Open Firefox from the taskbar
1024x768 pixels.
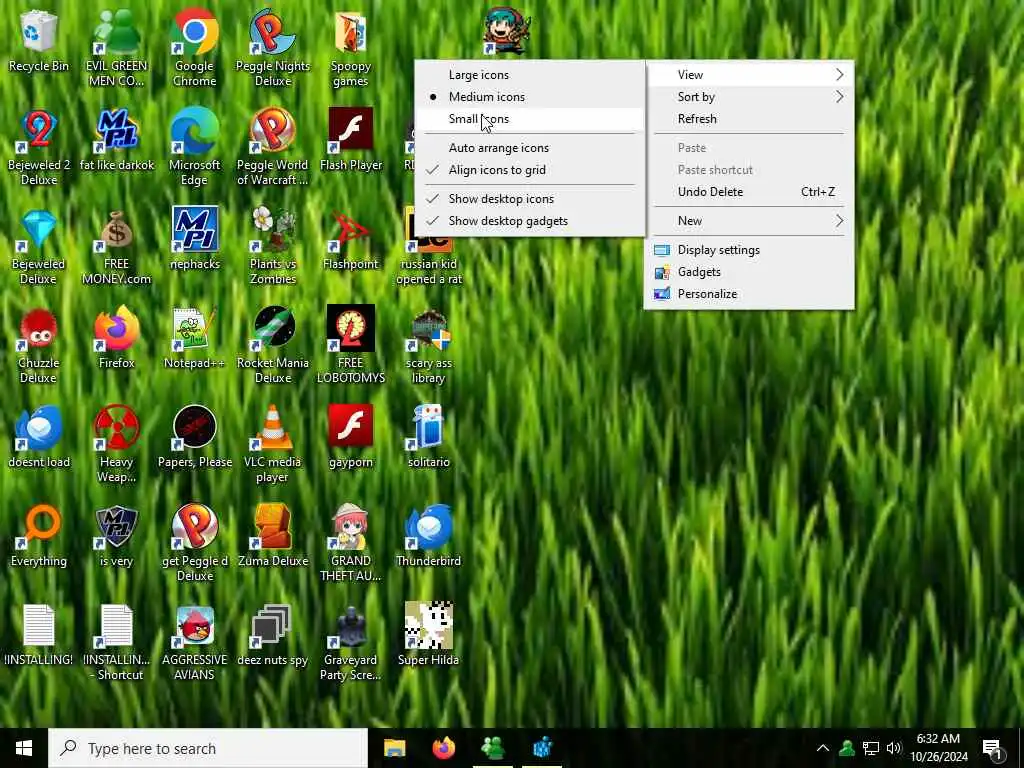point(444,748)
